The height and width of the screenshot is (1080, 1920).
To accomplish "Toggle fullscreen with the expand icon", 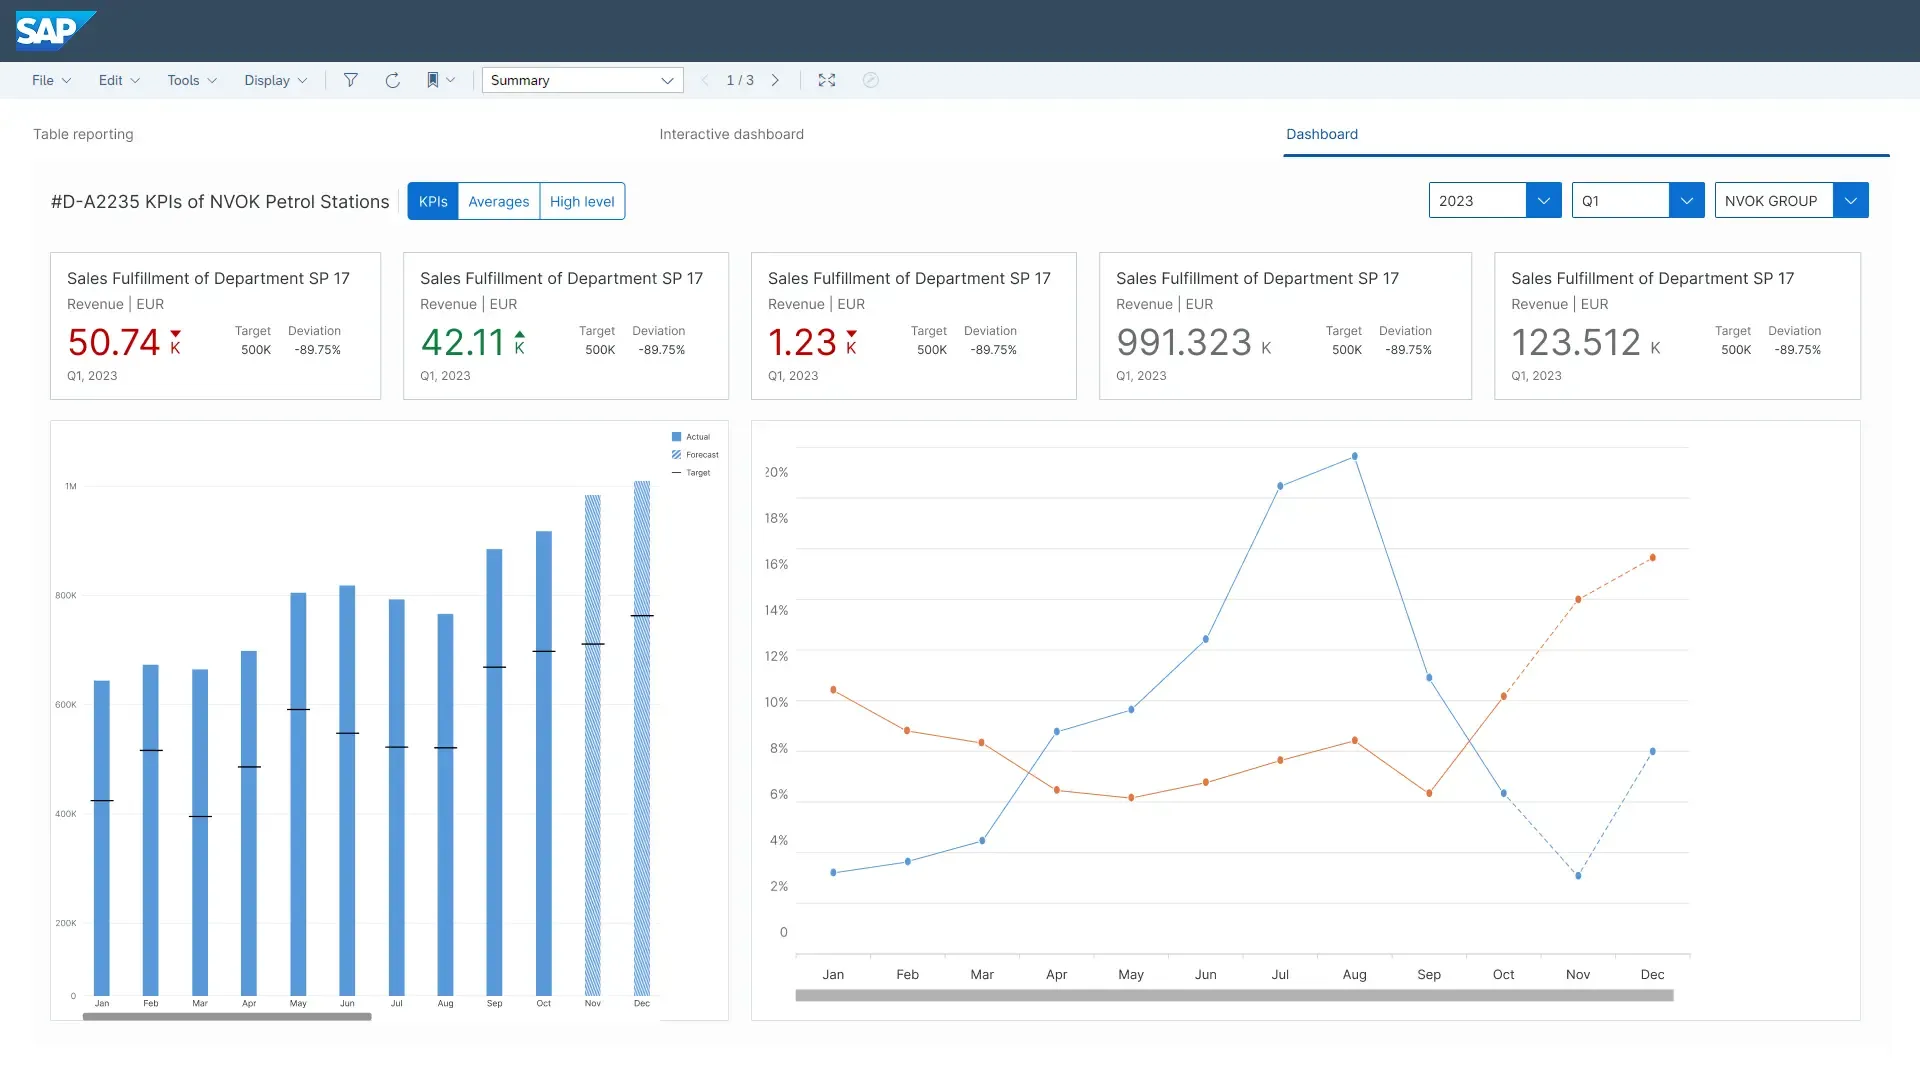I will click(827, 80).
